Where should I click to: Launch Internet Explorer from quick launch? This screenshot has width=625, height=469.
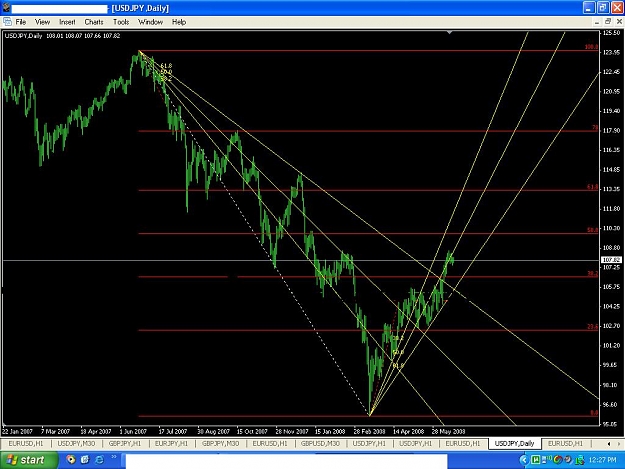coord(99,460)
